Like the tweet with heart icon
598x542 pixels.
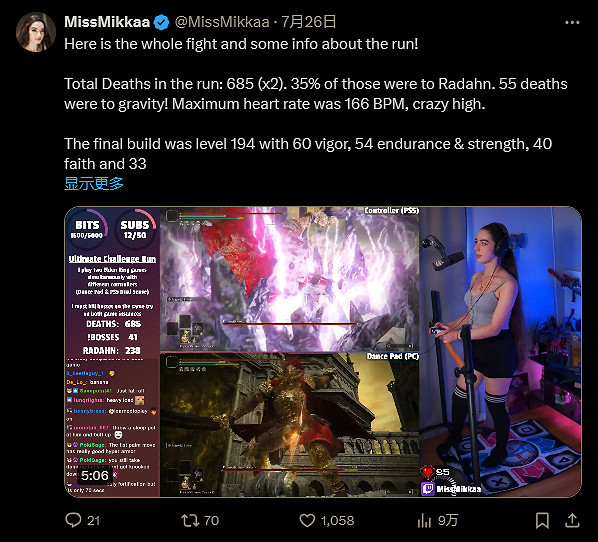307,520
